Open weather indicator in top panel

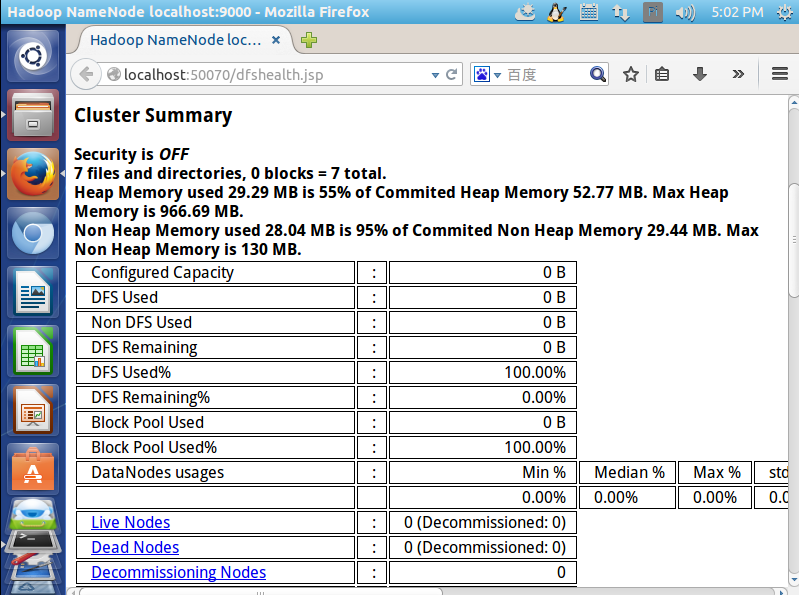pyautogui.click(x=525, y=12)
